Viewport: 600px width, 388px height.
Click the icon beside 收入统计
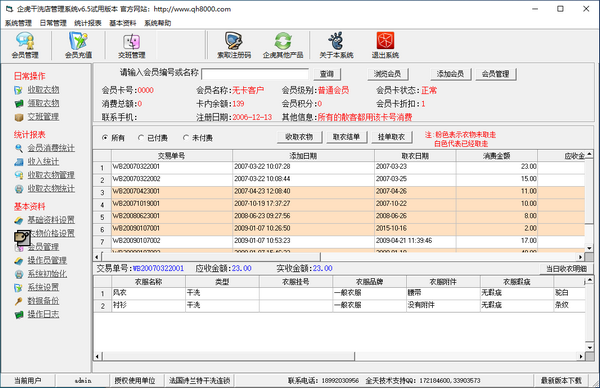(x=18, y=162)
